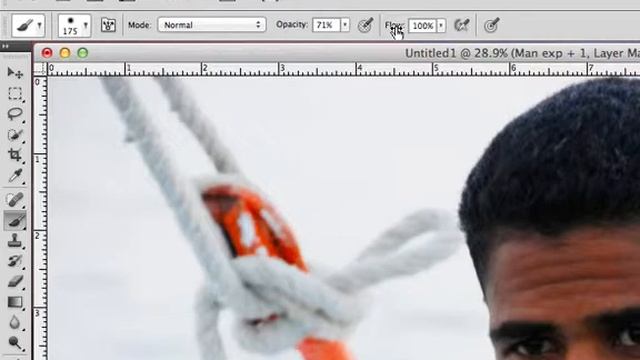The height and width of the screenshot is (360, 640).
Task: Select the Rectangular Marquee tool
Action: 15,93
